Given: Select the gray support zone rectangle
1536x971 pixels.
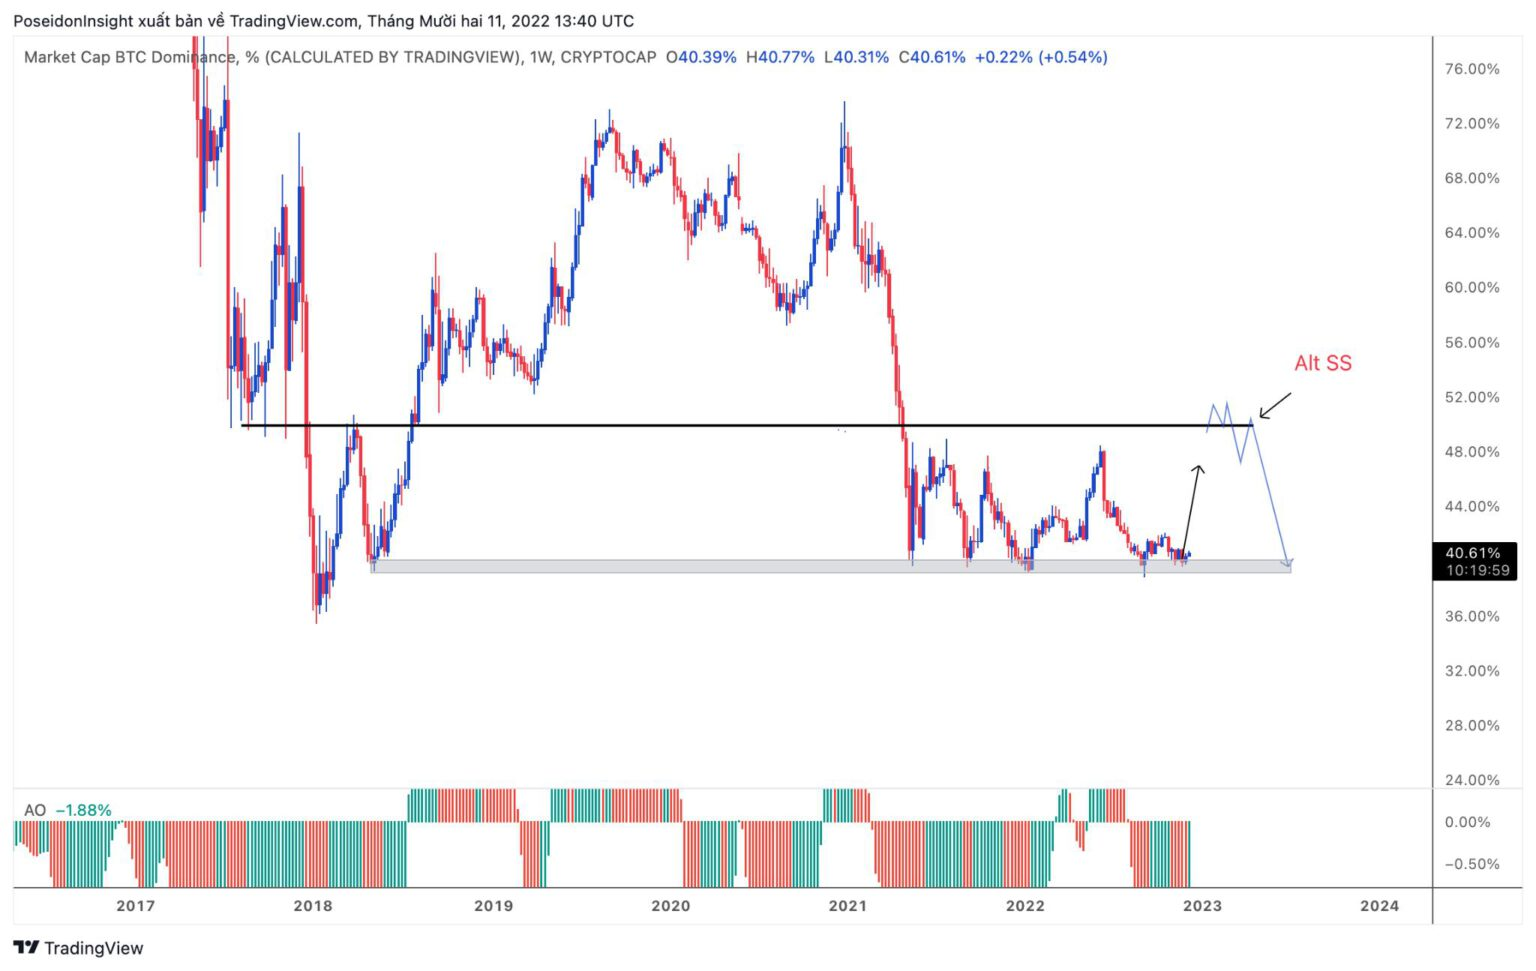Looking at the screenshot, I should [640, 566].
